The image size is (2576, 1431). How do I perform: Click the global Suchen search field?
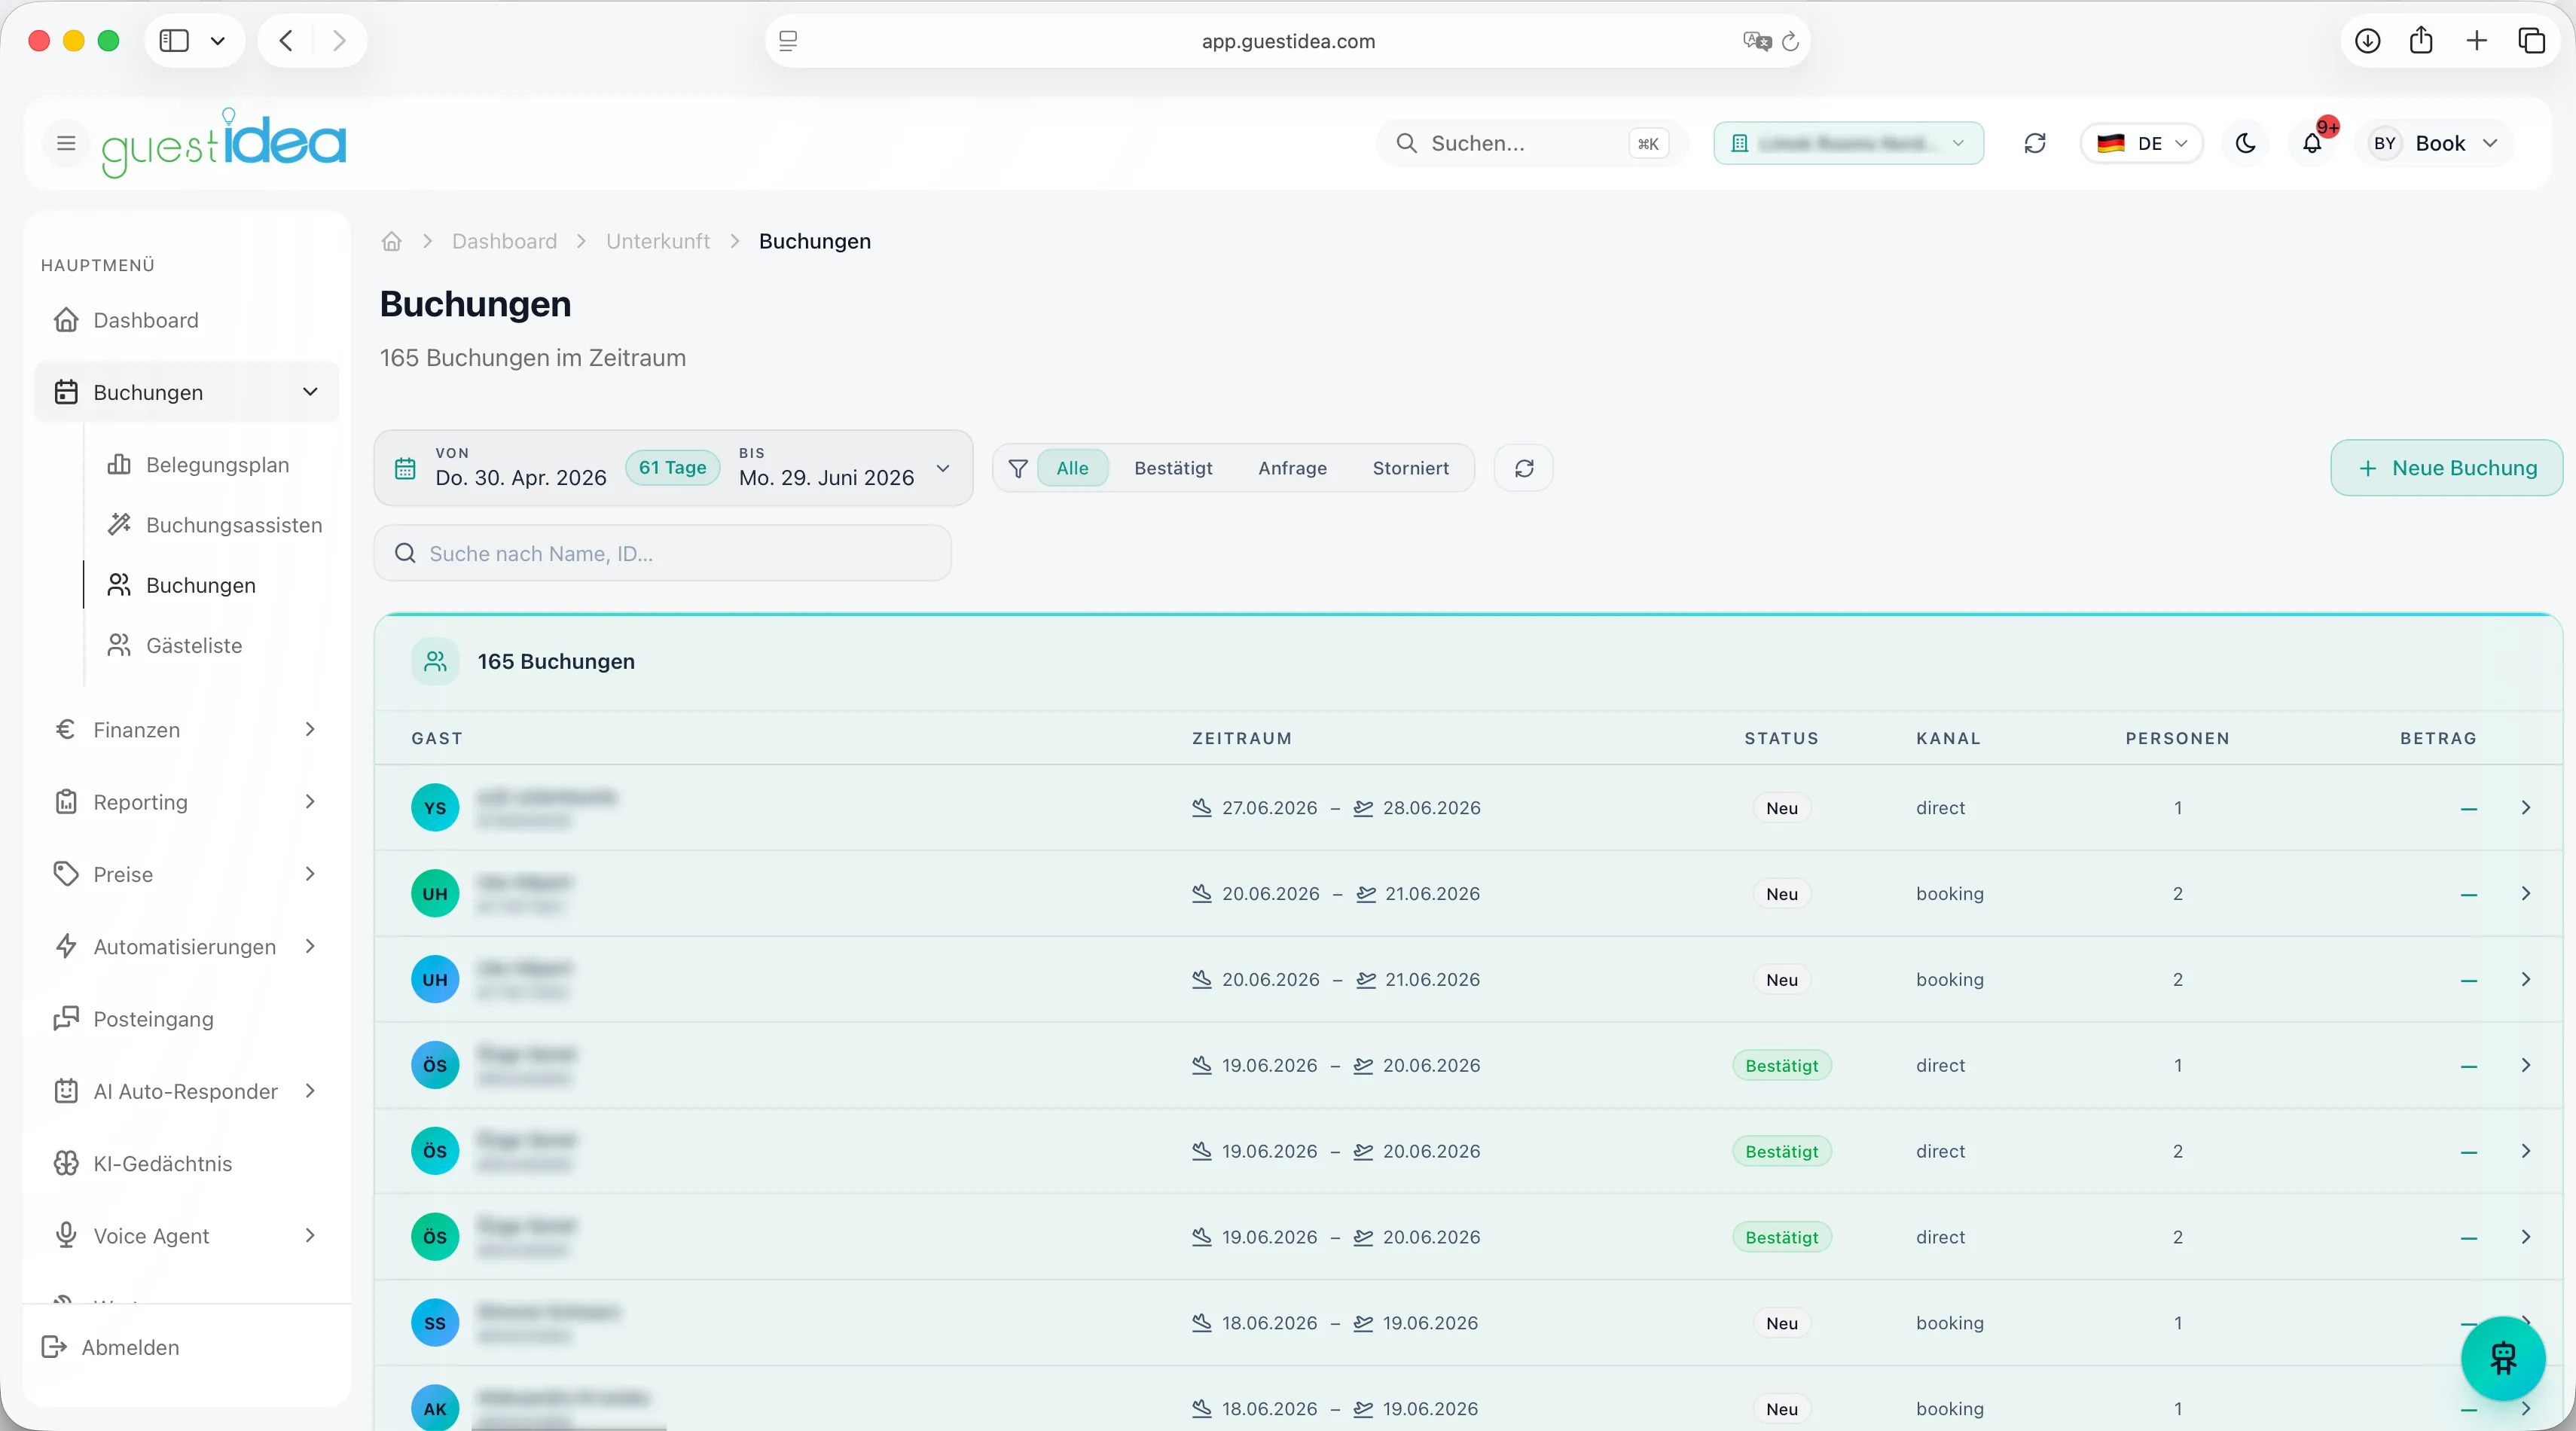pos(1531,143)
